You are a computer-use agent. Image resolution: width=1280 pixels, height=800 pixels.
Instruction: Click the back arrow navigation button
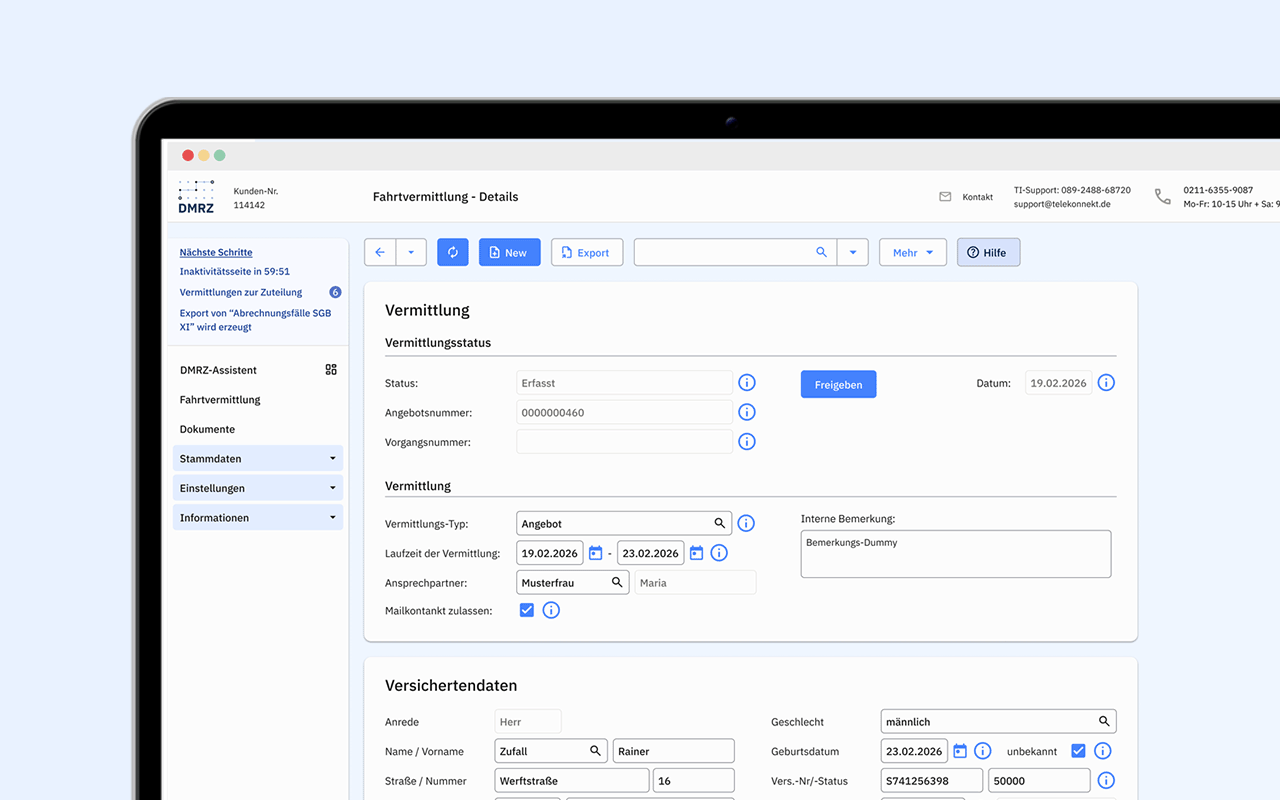coord(380,252)
